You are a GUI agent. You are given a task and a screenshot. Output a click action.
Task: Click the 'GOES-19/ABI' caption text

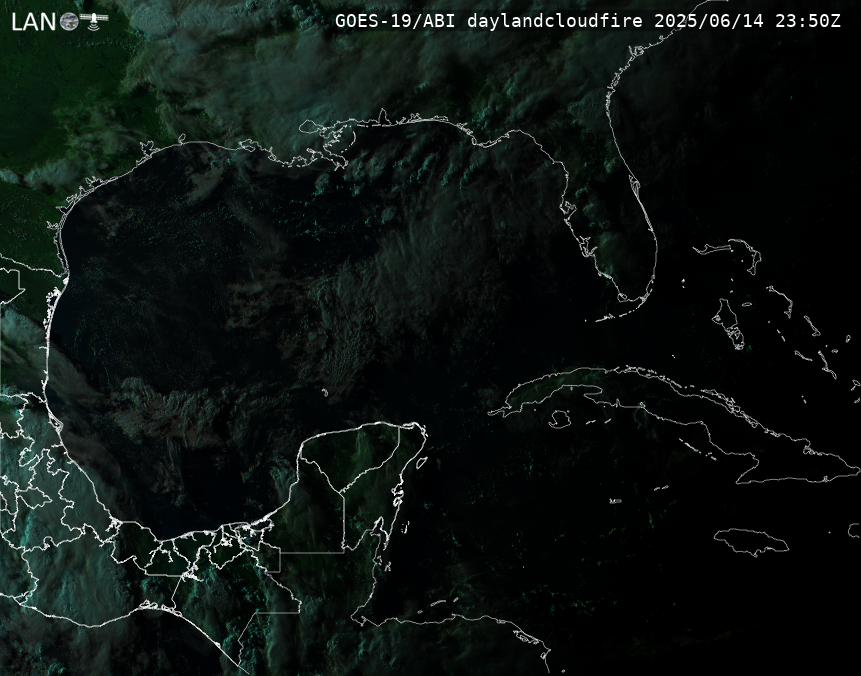point(395,21)
